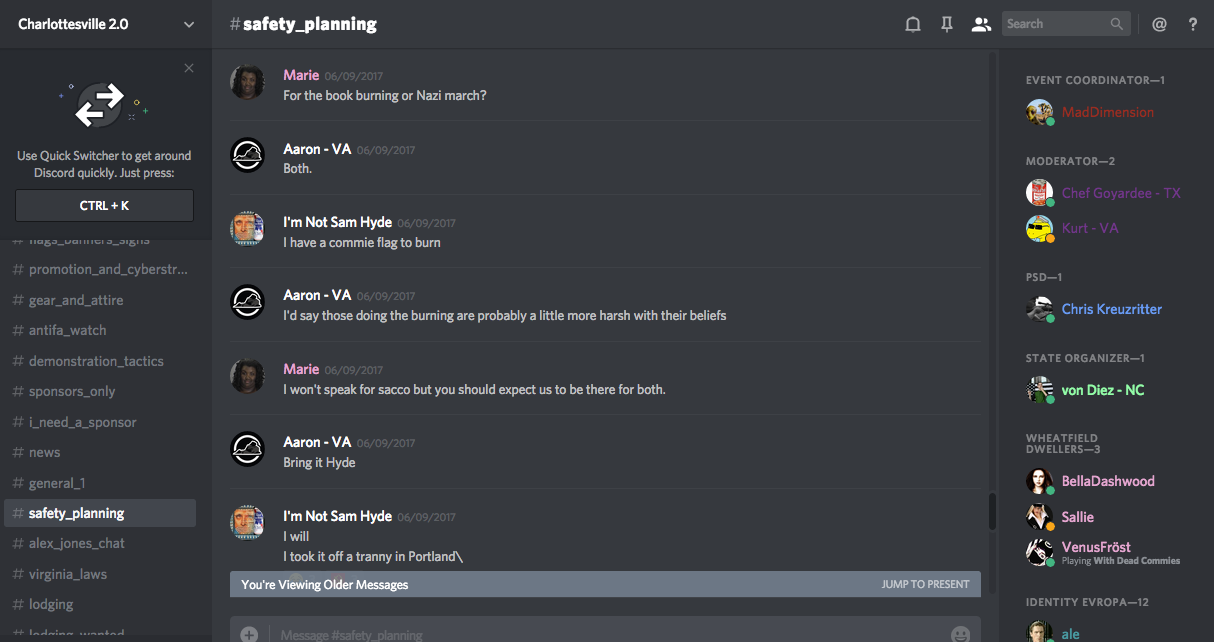Open the mentions @ icon
The image size is (1214, 642).
point(1159,24)
